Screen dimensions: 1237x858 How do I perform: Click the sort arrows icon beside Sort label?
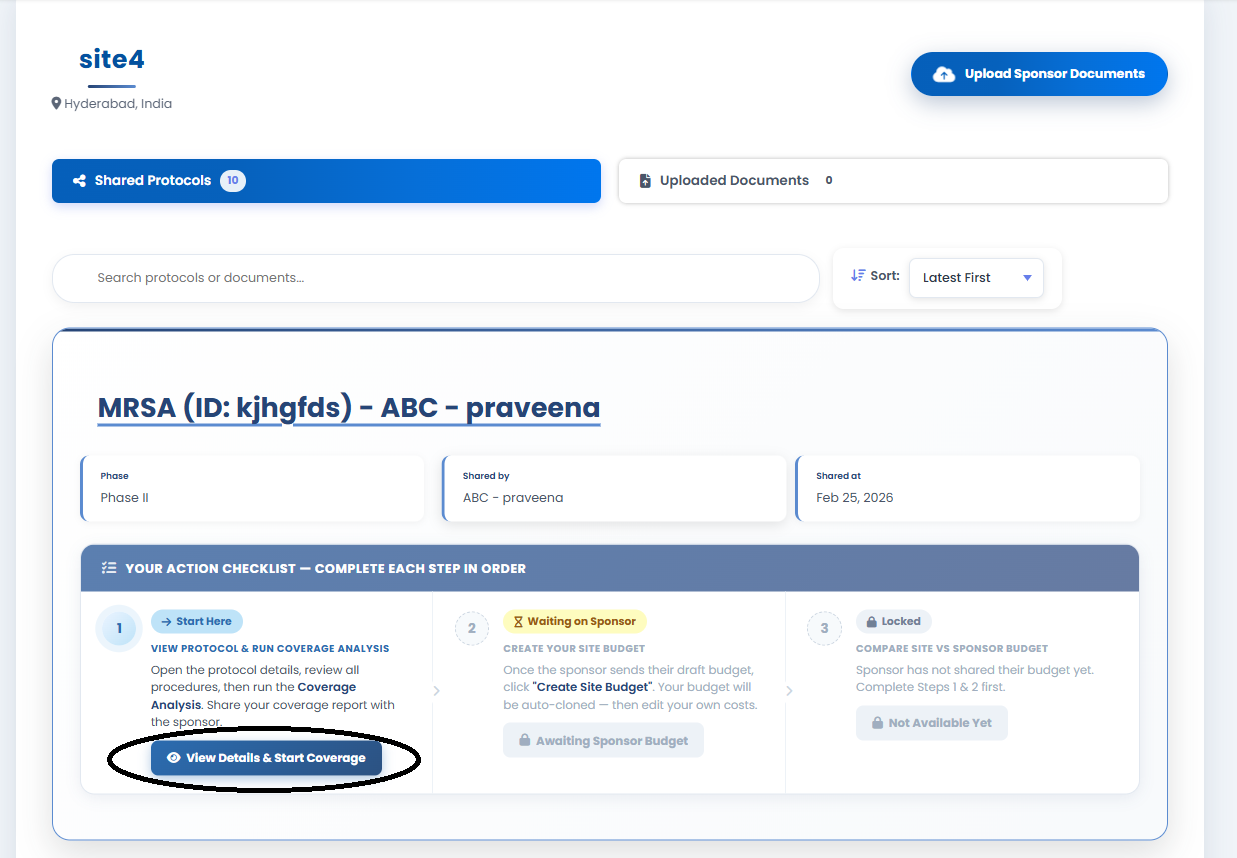(x=857, y=275)
